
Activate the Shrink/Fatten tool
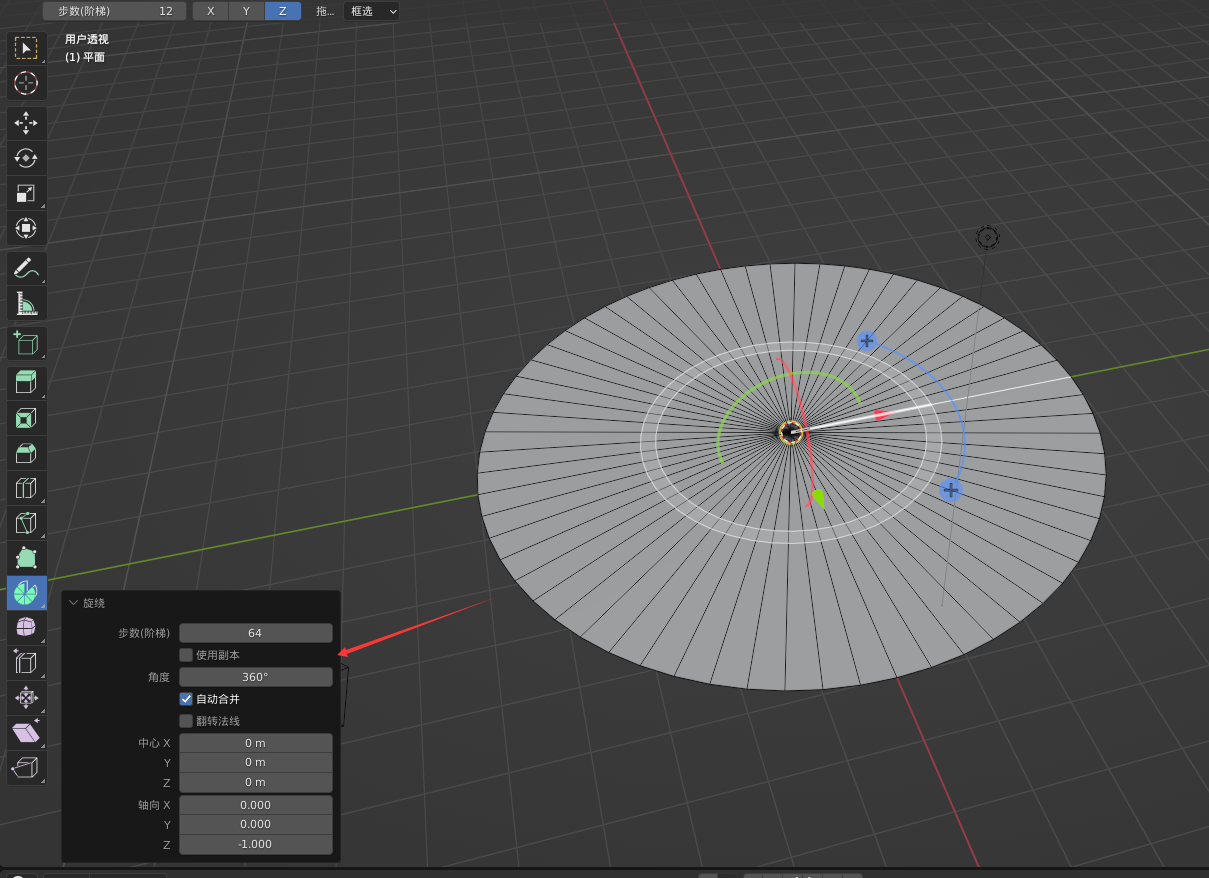coord(26,698)
